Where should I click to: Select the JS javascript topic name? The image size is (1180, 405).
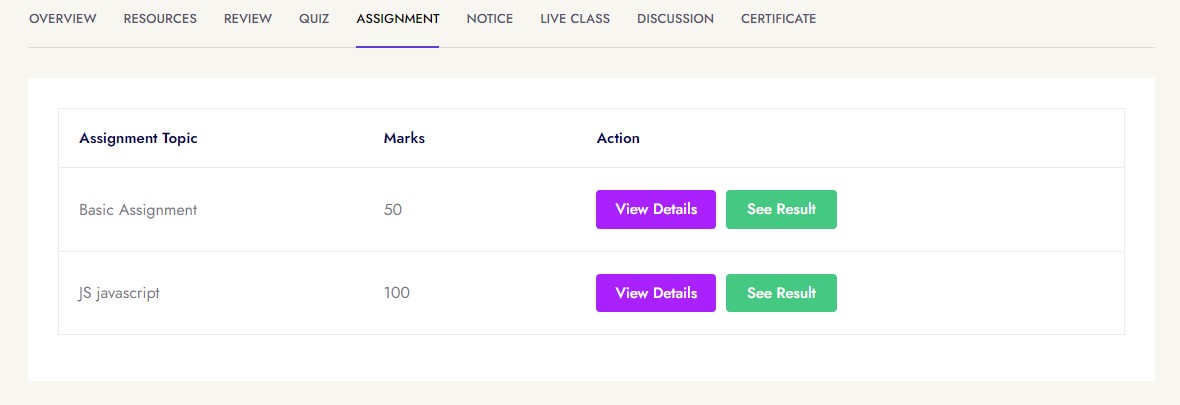click(119, 293)
